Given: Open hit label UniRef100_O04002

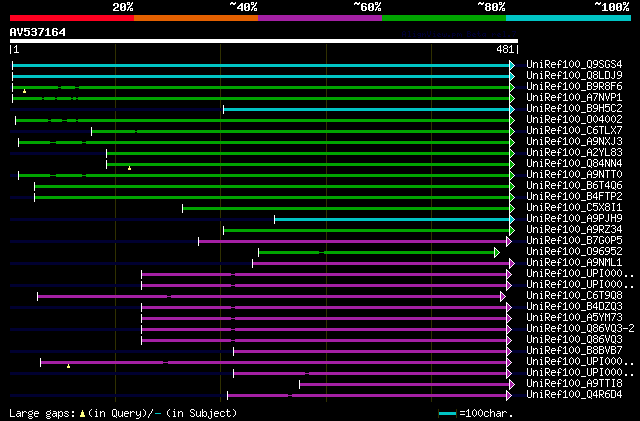Looking at the screenshot, I should click(574, 120).
